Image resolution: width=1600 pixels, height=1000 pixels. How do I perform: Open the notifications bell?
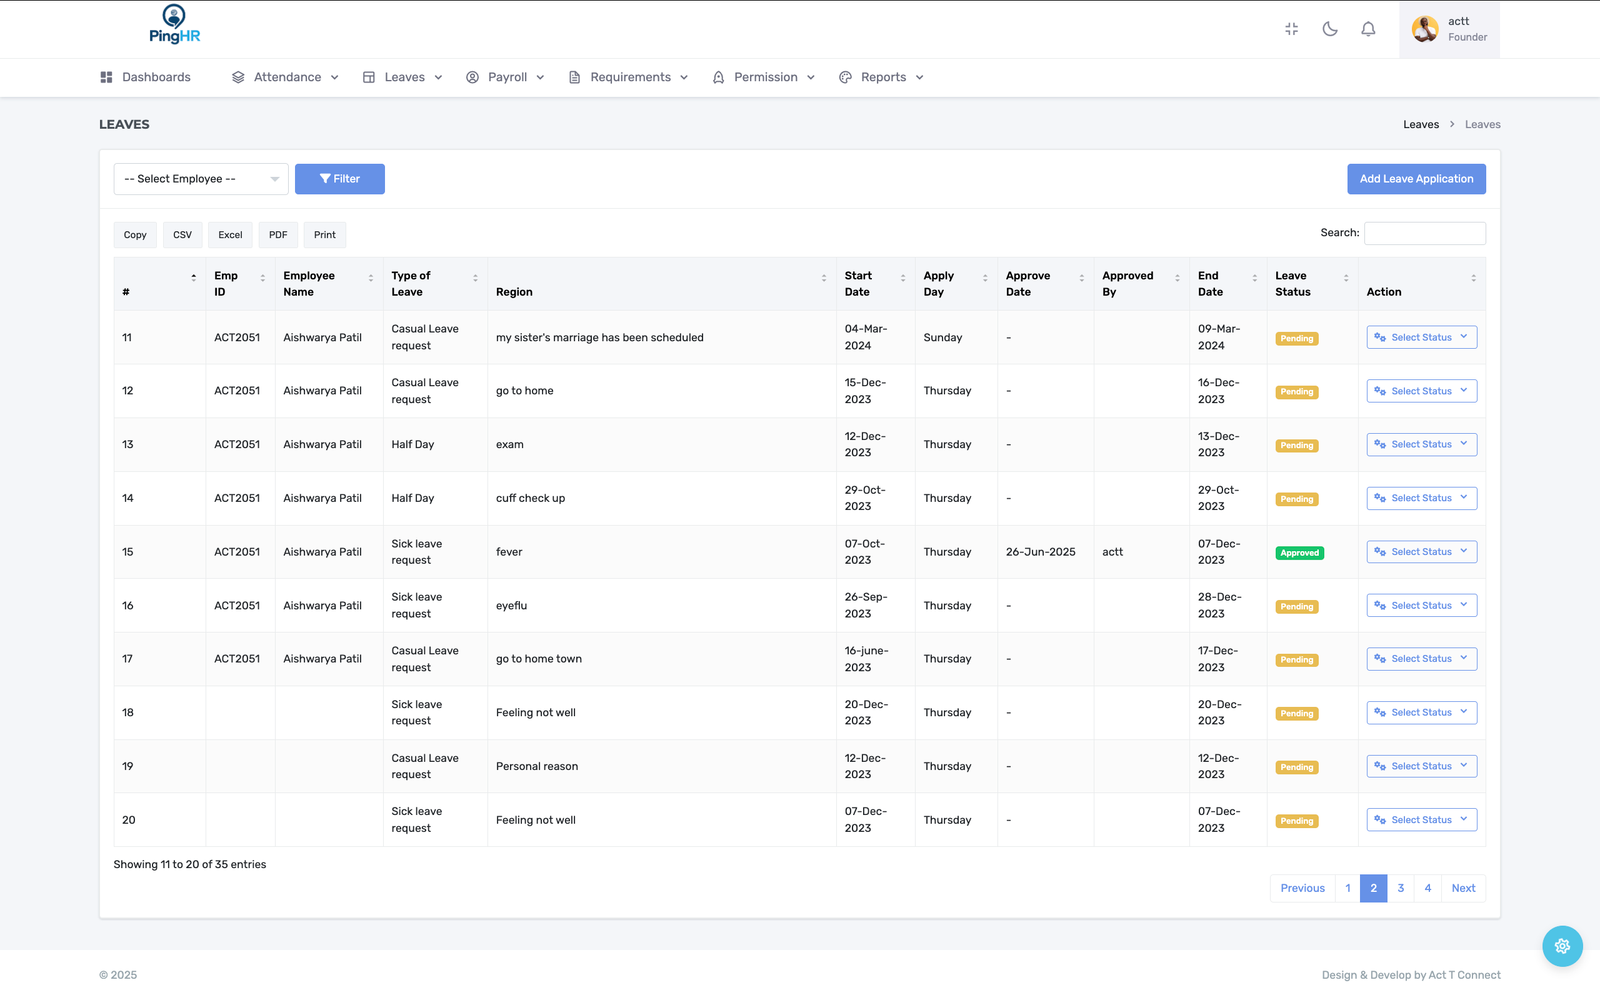[x=1368, y=29]
